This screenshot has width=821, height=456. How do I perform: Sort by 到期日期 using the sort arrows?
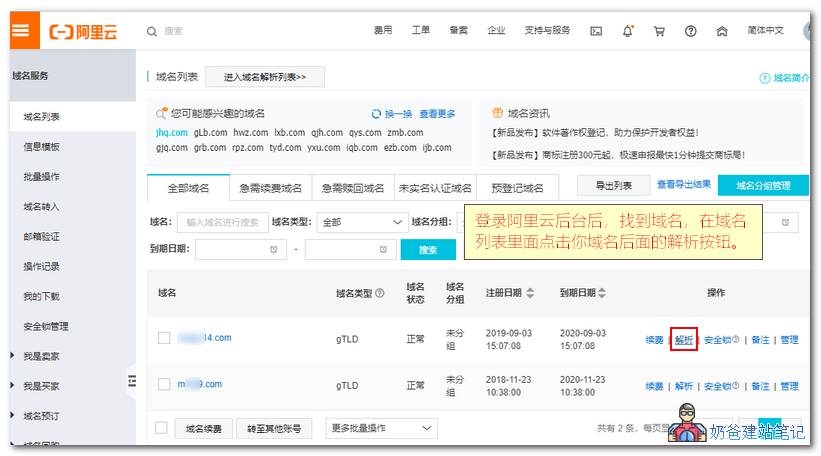point(602,293)
